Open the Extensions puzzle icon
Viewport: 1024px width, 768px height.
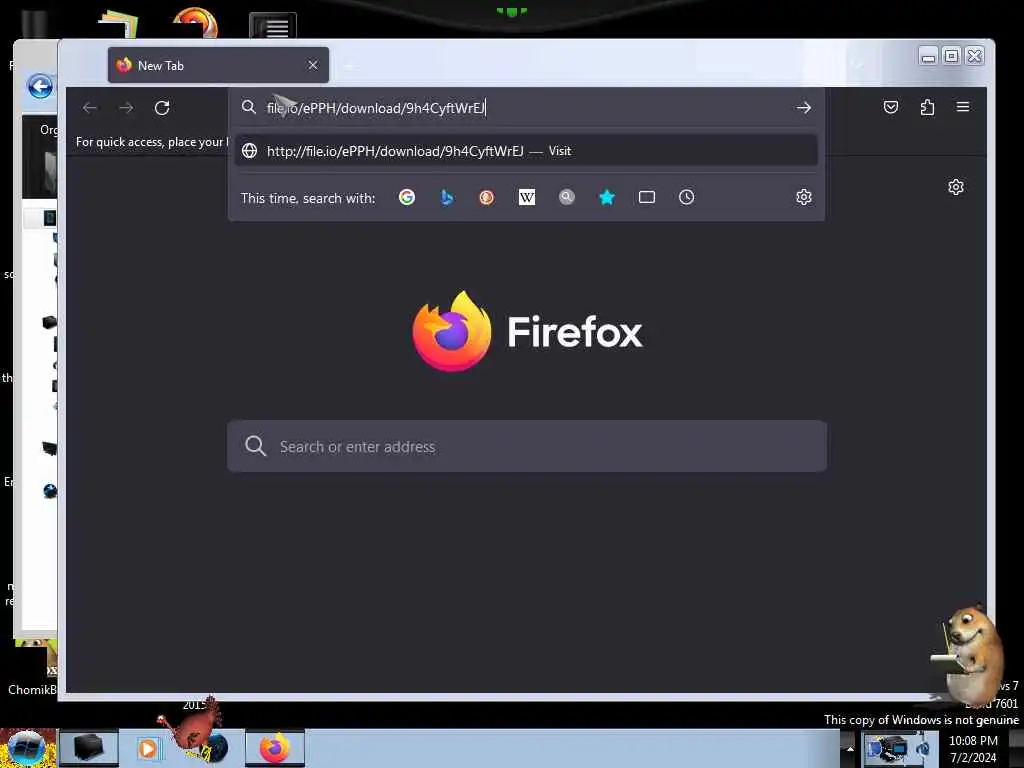click(927, 107)
